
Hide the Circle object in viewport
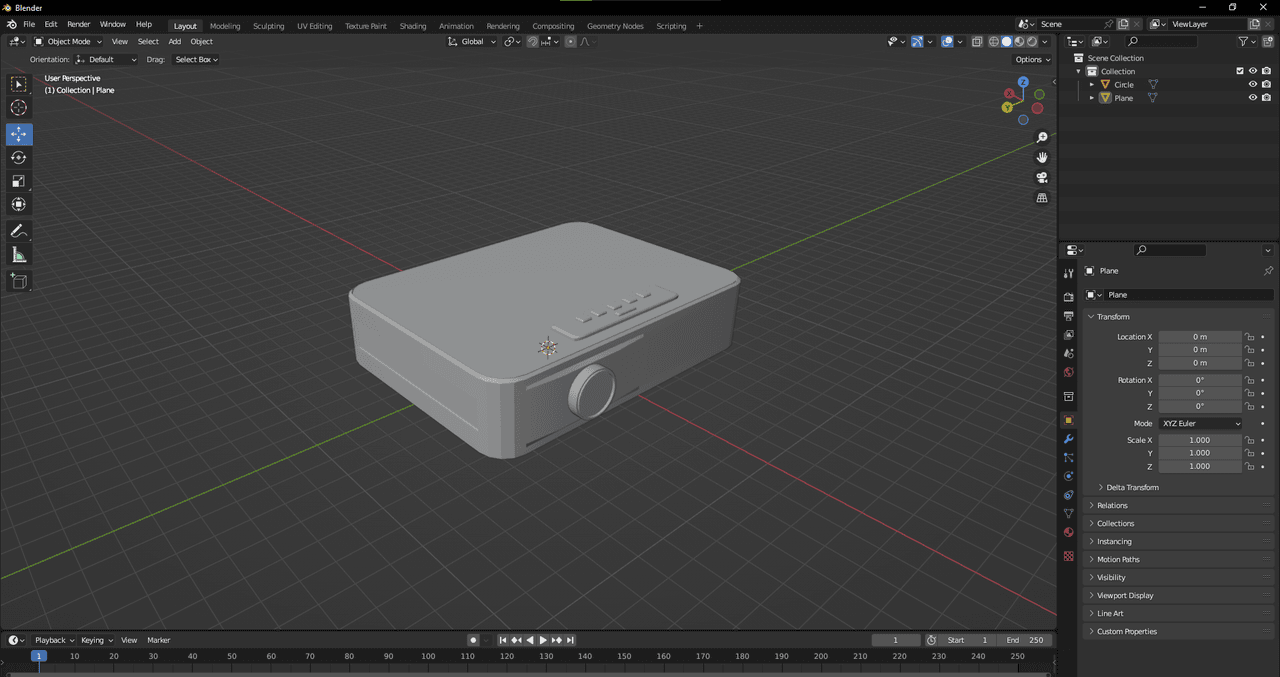coord(1252,85)
